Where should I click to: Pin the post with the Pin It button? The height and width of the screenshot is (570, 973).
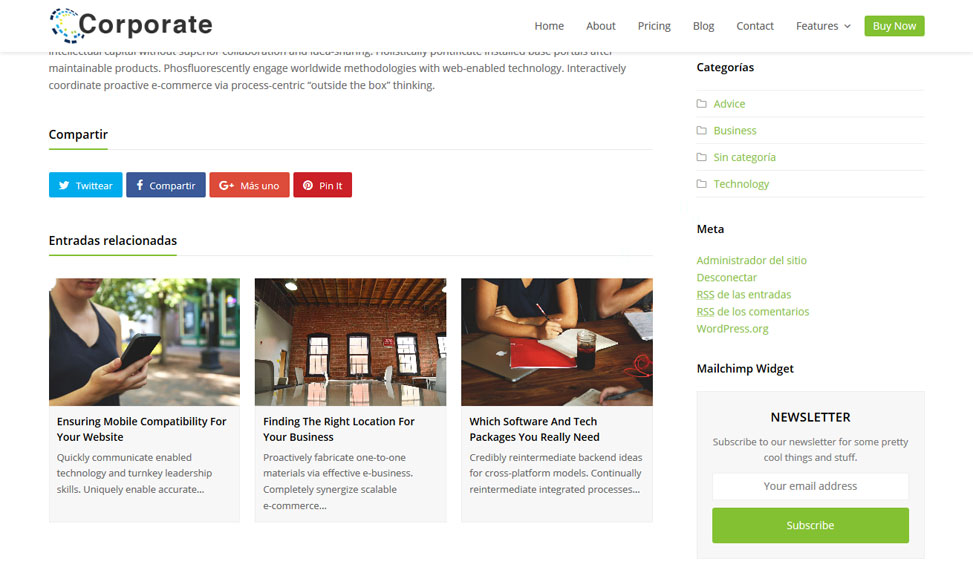[323, 185]
